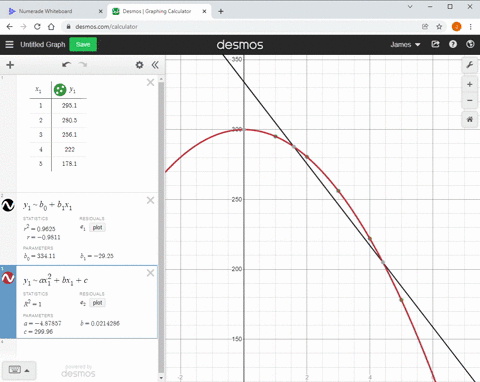The image size is (480, 382).
Task: Select table cell 280.5
Action: click(x=69, y=120)
